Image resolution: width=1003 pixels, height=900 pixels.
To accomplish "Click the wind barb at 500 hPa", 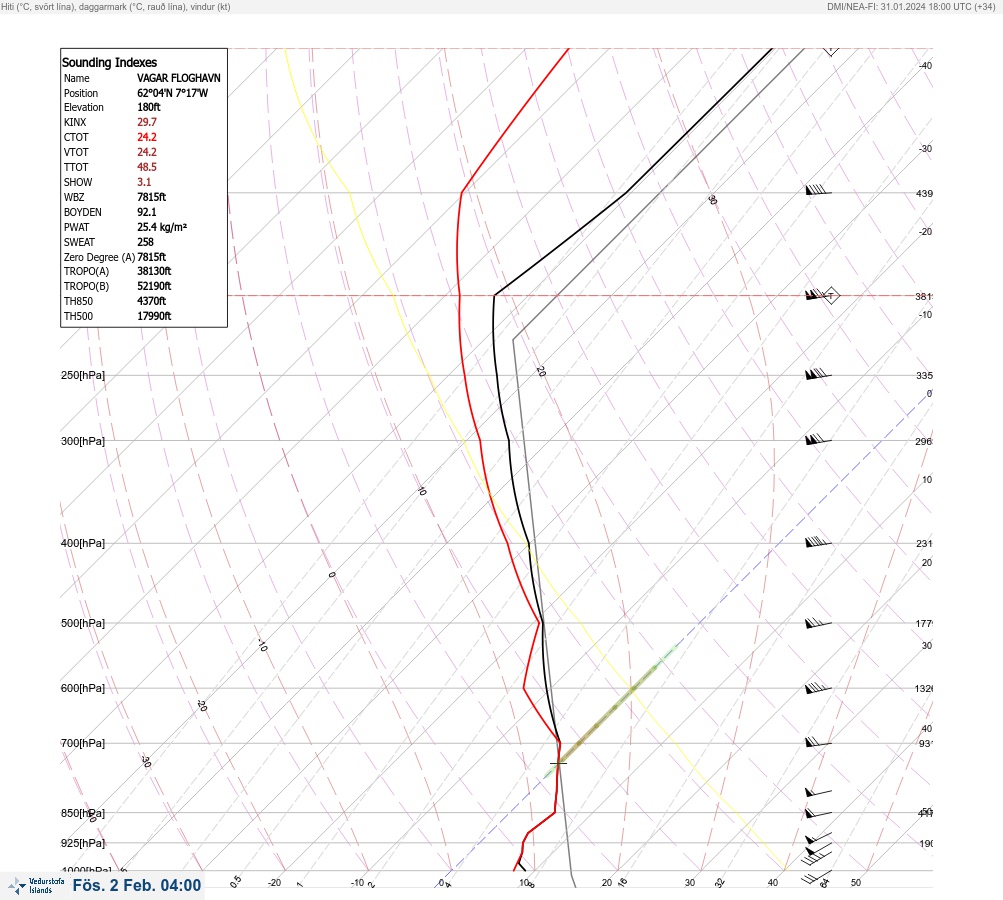I will [818, 622].
